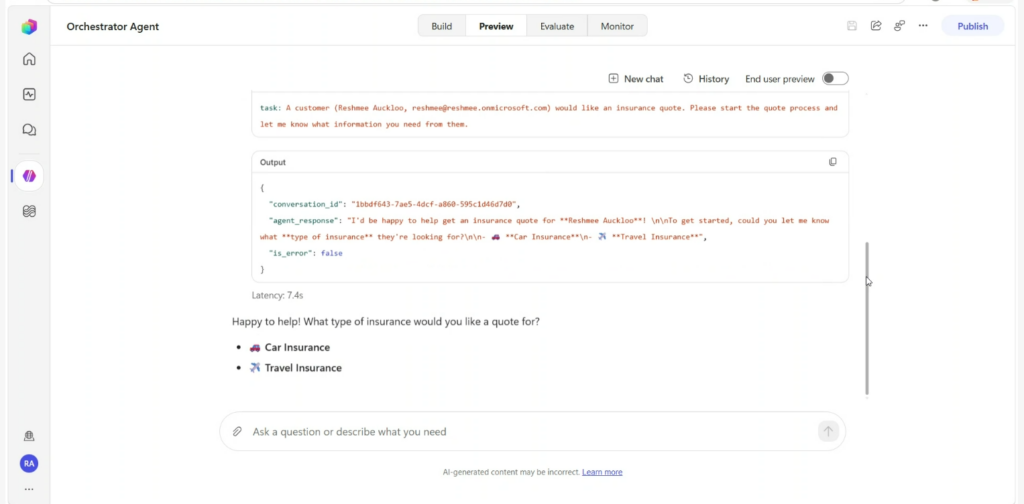1024x504 pixels.
Task: Select the purple agent builder sidebar icon
Action: click(29, 176)
